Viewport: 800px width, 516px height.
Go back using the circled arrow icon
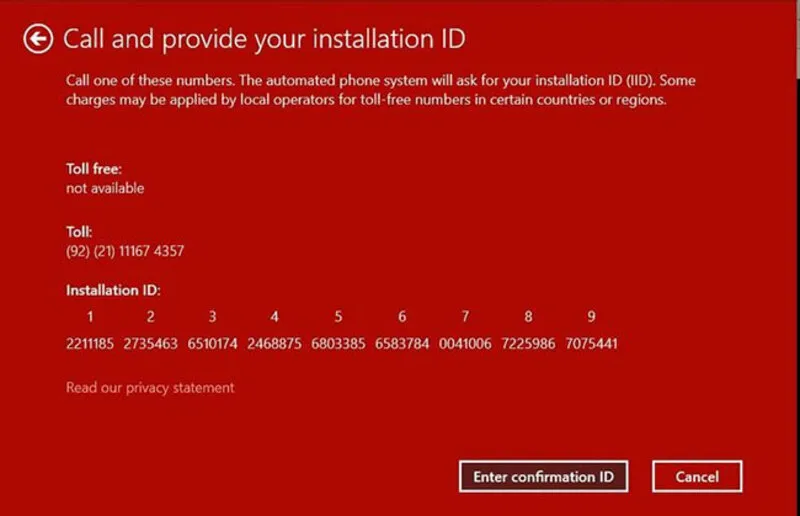[38, 38]
